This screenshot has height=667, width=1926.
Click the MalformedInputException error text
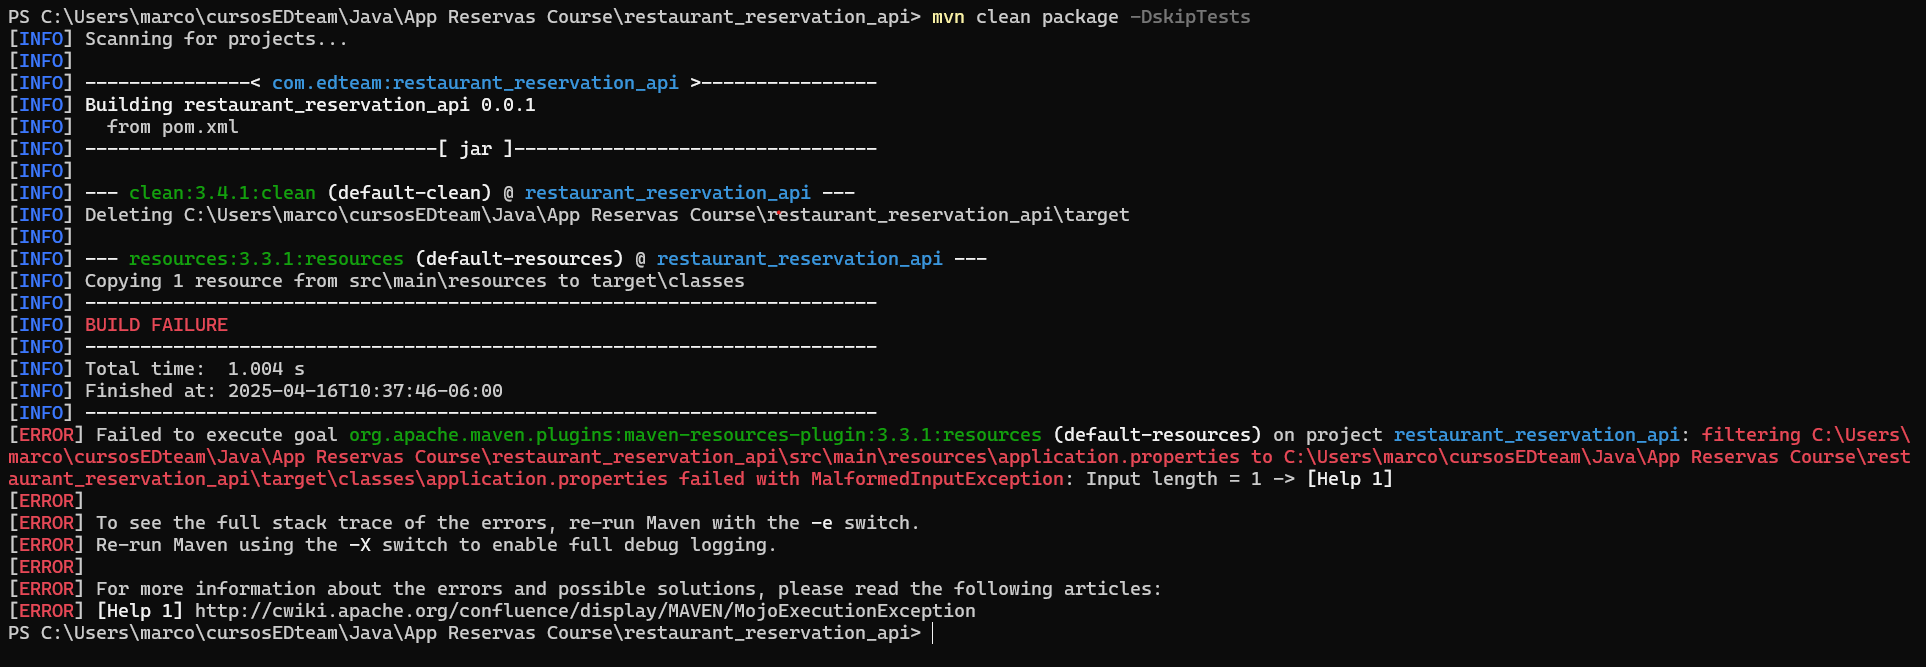tap(937, 479)
